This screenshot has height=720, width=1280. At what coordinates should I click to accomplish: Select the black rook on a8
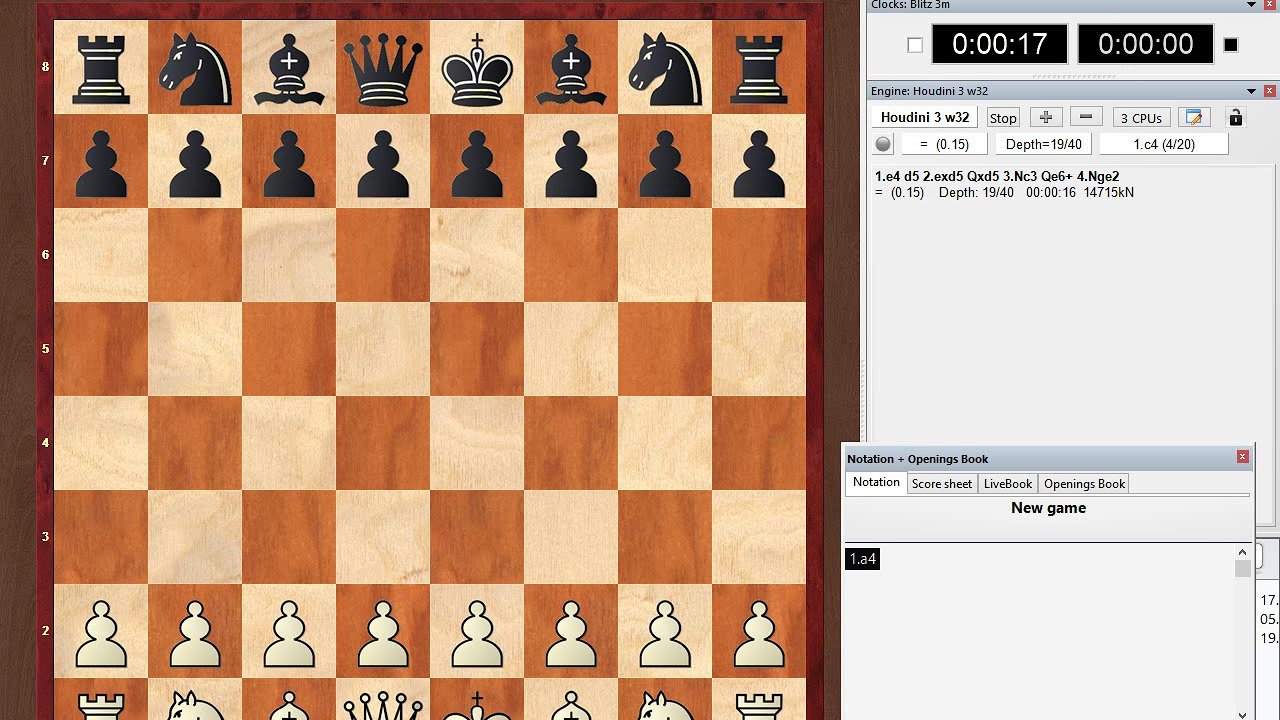(101, 68)
